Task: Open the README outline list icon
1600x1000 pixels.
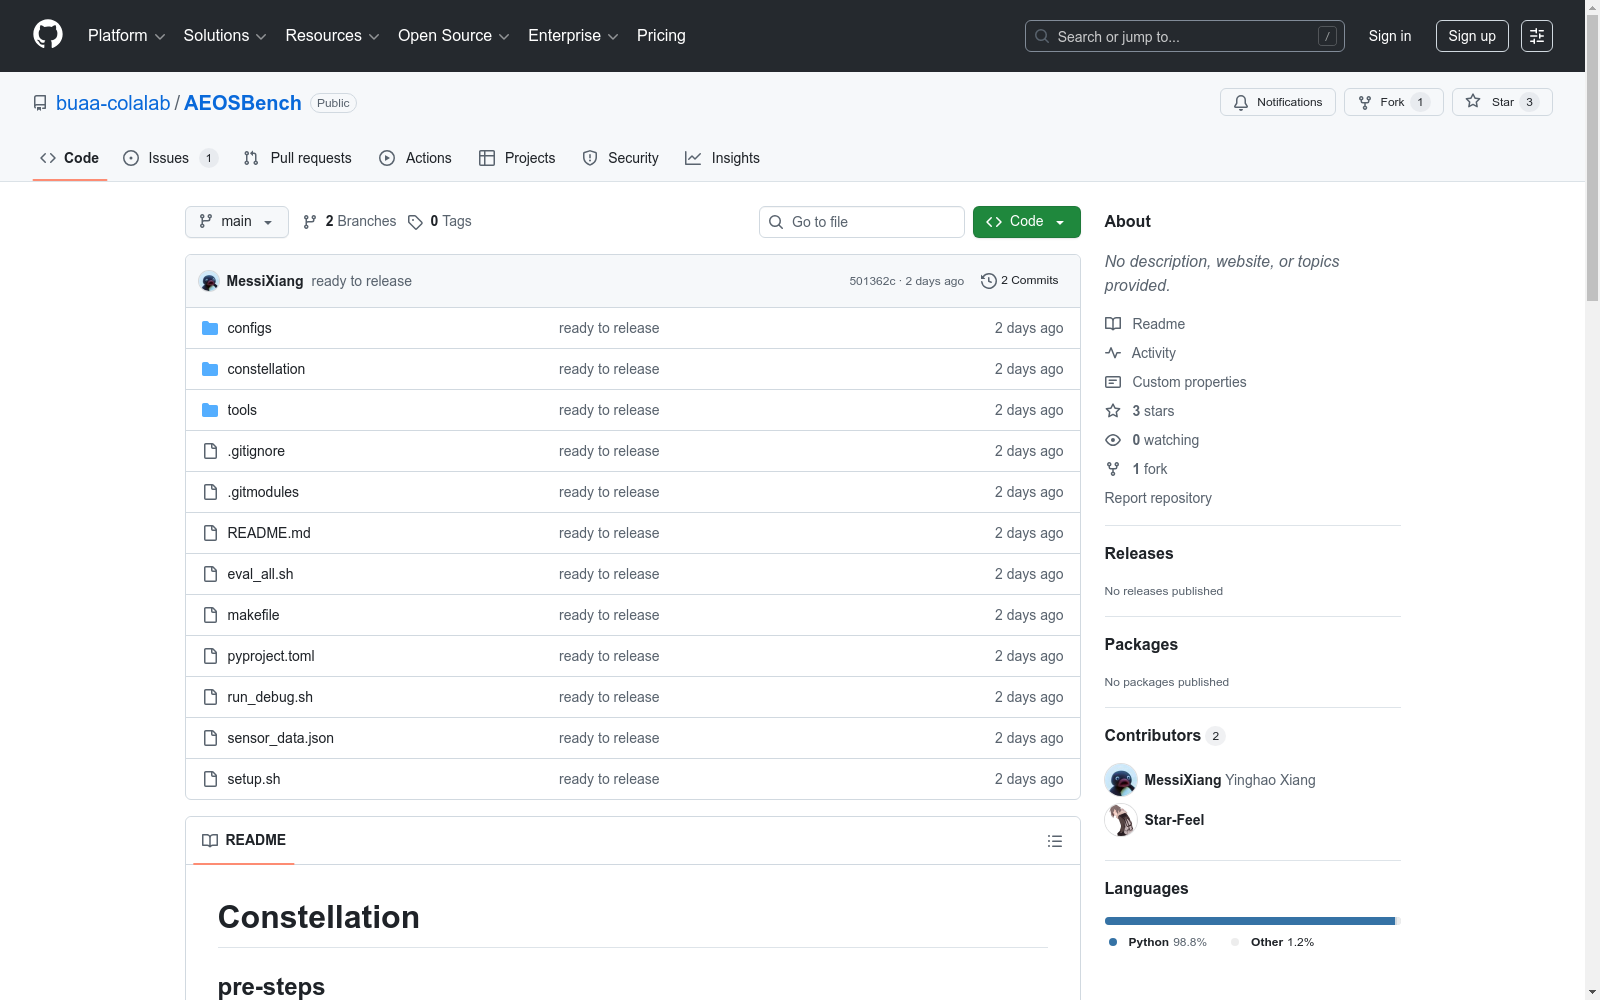Action: 1054,841
